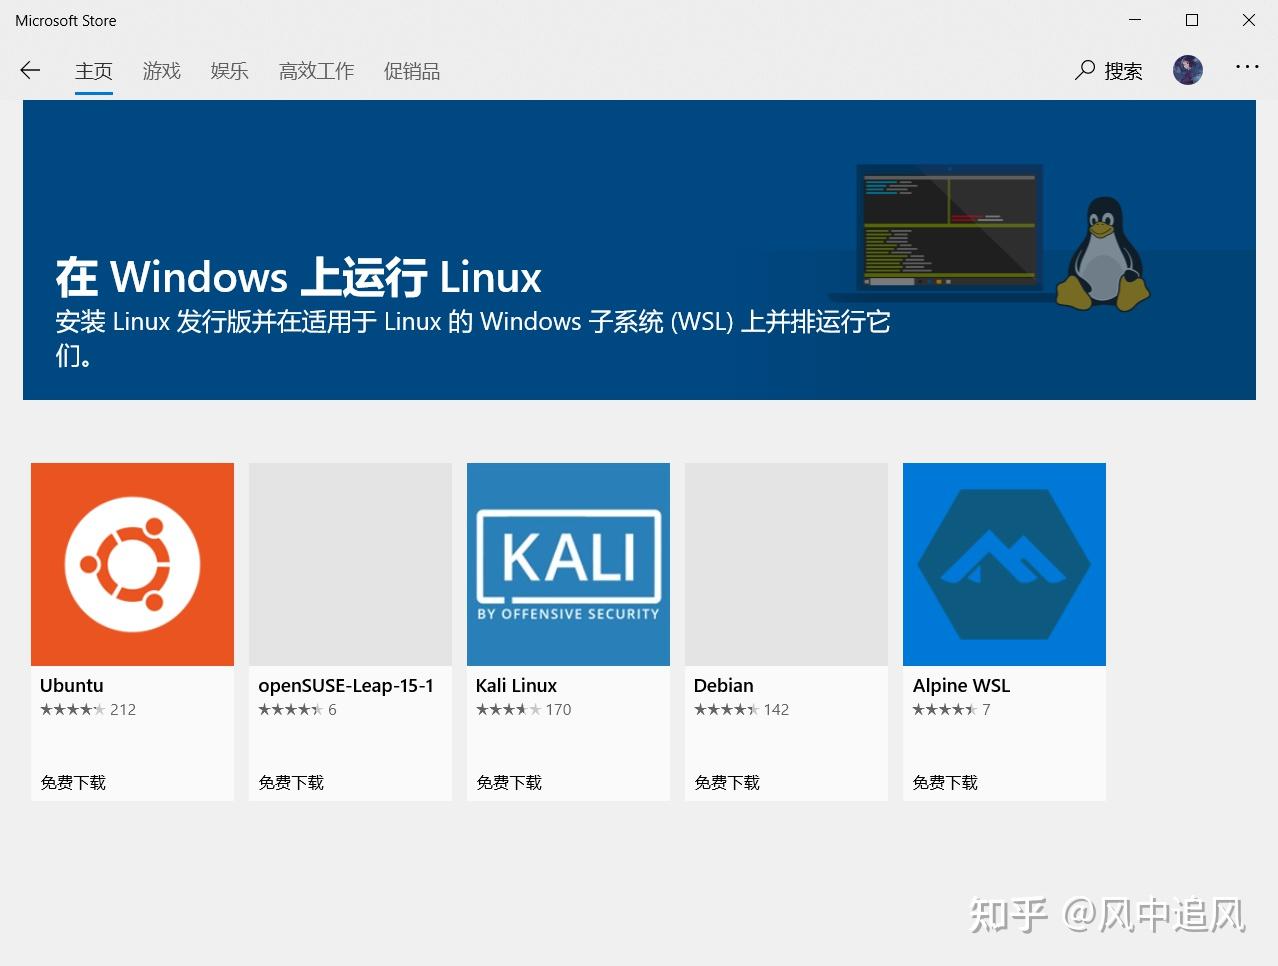The image size is (1278, 966).
Task: Open the 促销品 section
Action: click(411, 71)
